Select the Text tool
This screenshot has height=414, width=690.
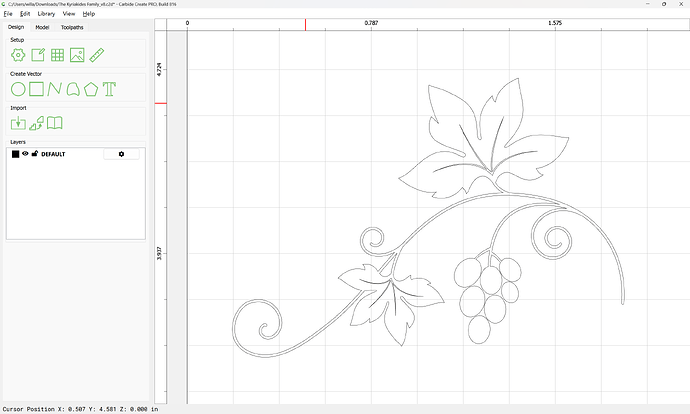click(x=110, y=89)
